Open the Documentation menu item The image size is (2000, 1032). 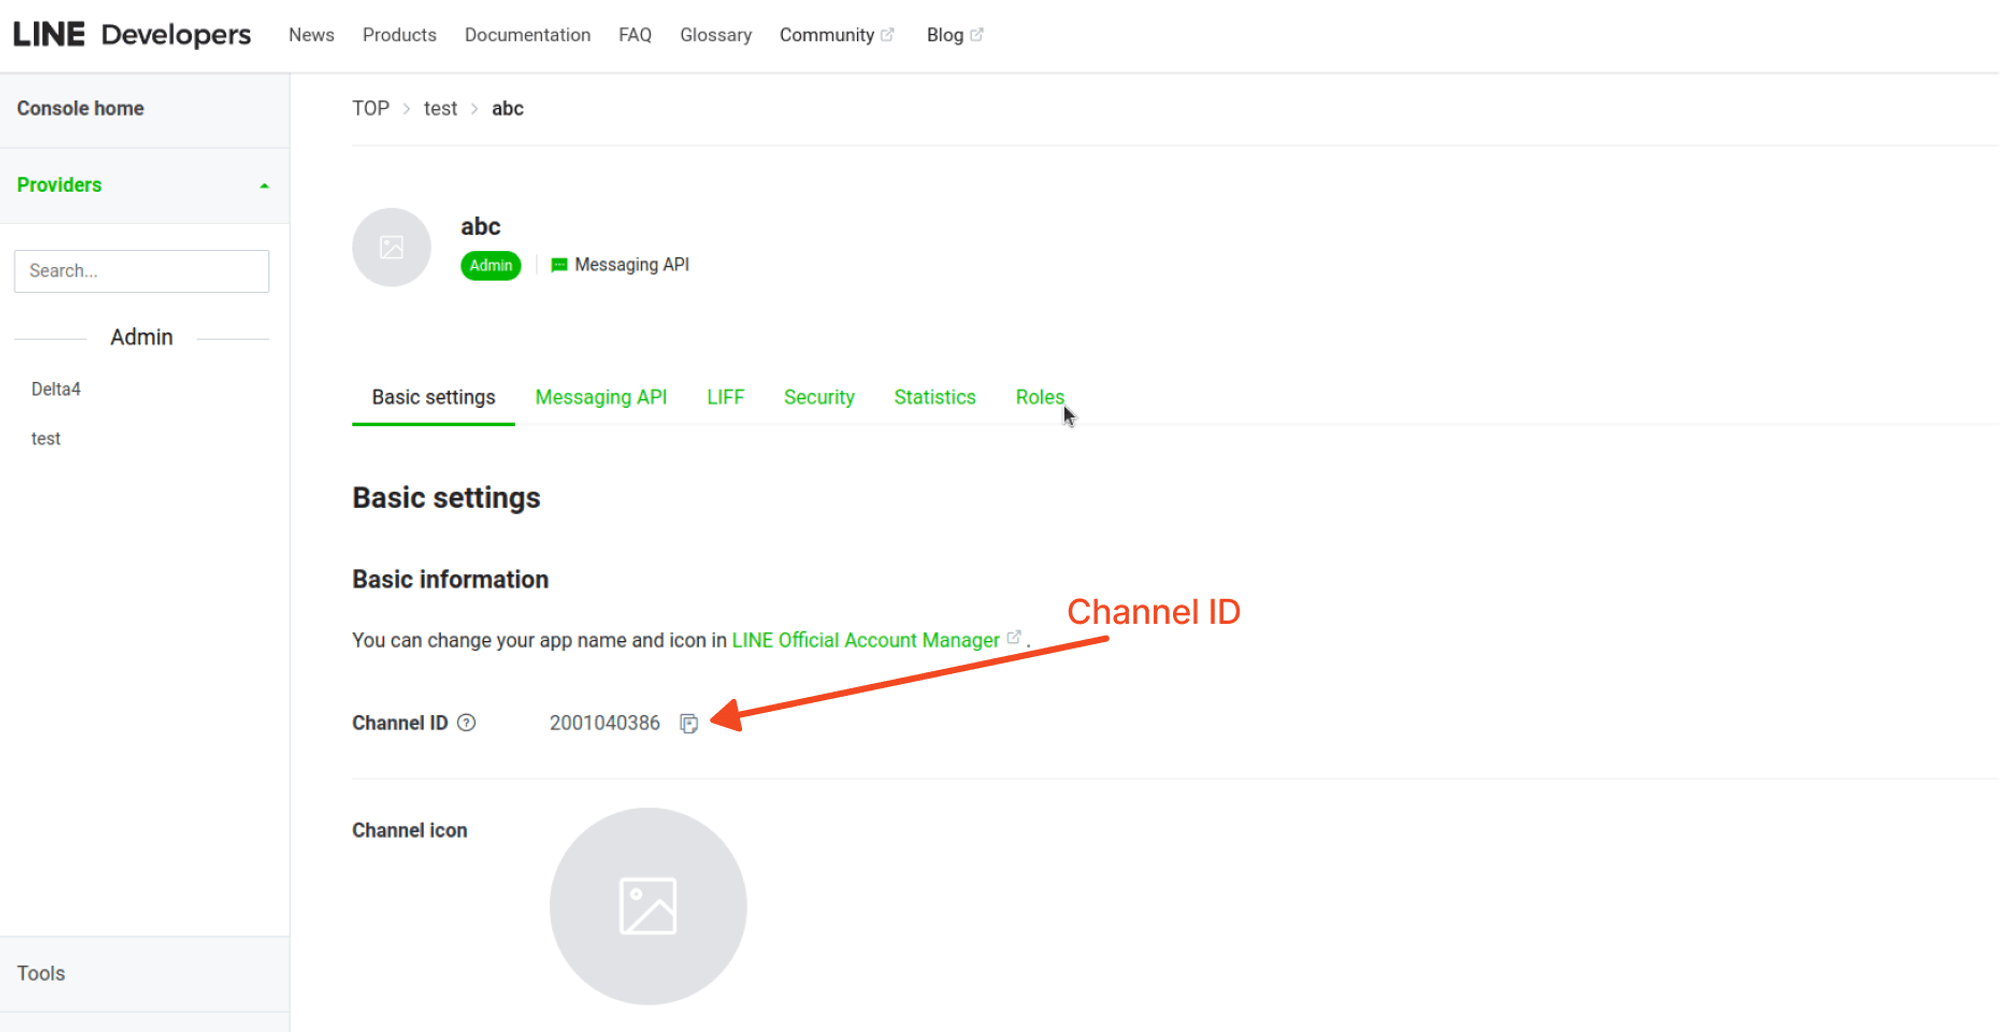[527, 34]
